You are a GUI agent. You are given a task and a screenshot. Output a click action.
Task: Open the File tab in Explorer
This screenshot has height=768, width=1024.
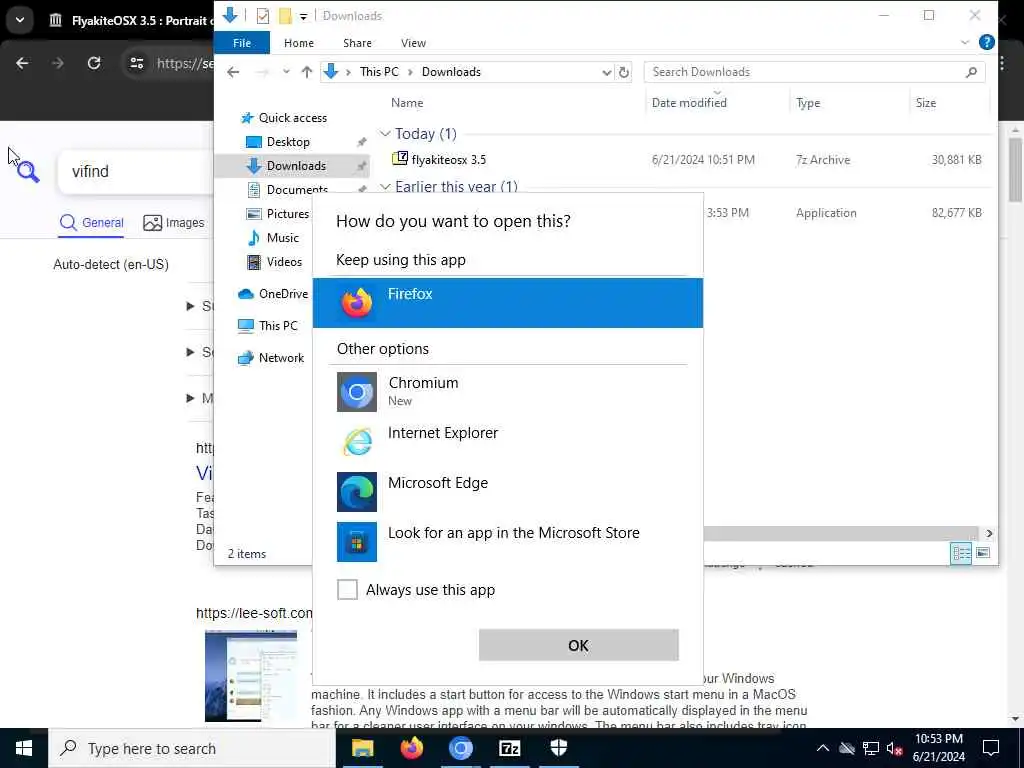pos(242,43)
